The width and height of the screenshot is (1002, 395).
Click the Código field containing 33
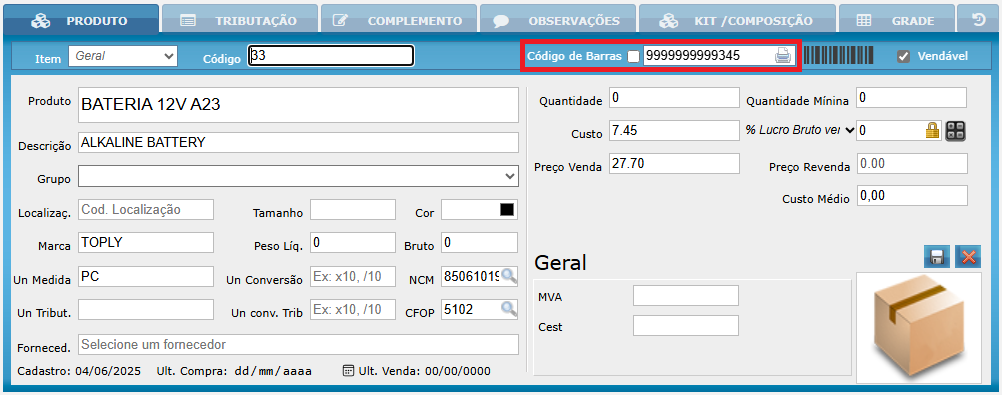[331, 56]
